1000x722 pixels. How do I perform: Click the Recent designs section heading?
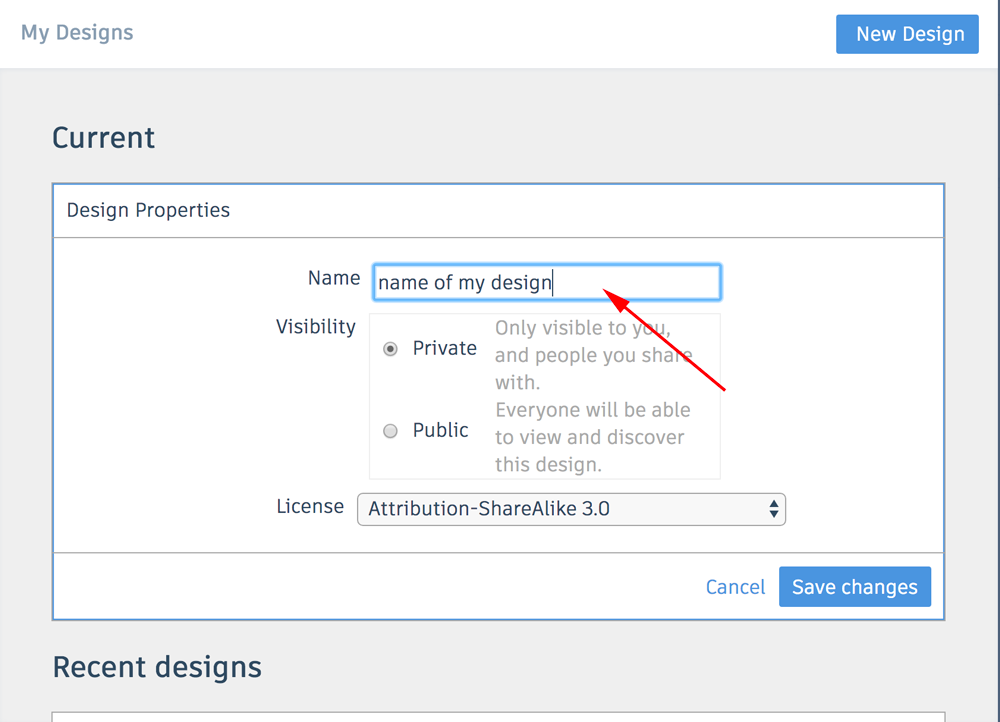tap(157, 667)
